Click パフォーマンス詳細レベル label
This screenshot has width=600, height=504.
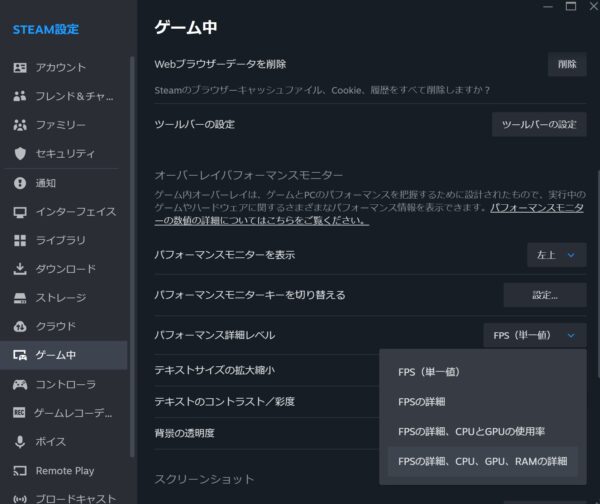pos(215,336)
